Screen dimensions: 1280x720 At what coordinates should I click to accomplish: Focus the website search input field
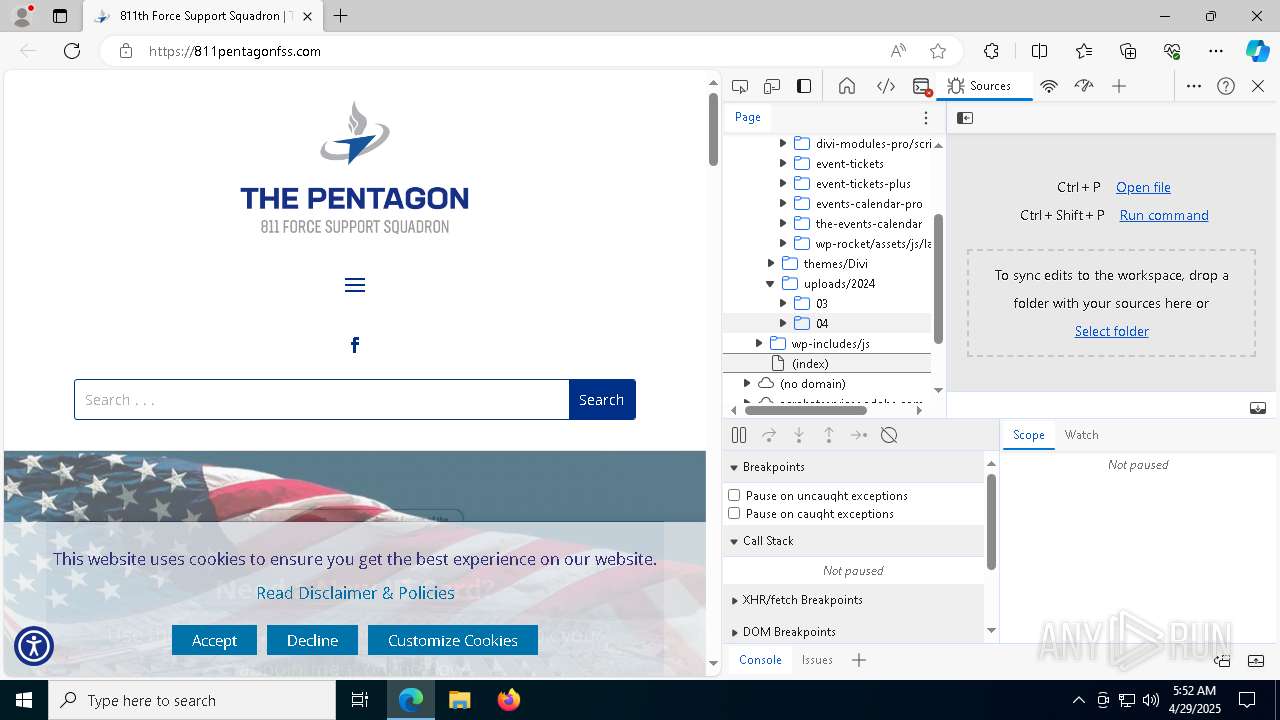[x=322, y=400]
